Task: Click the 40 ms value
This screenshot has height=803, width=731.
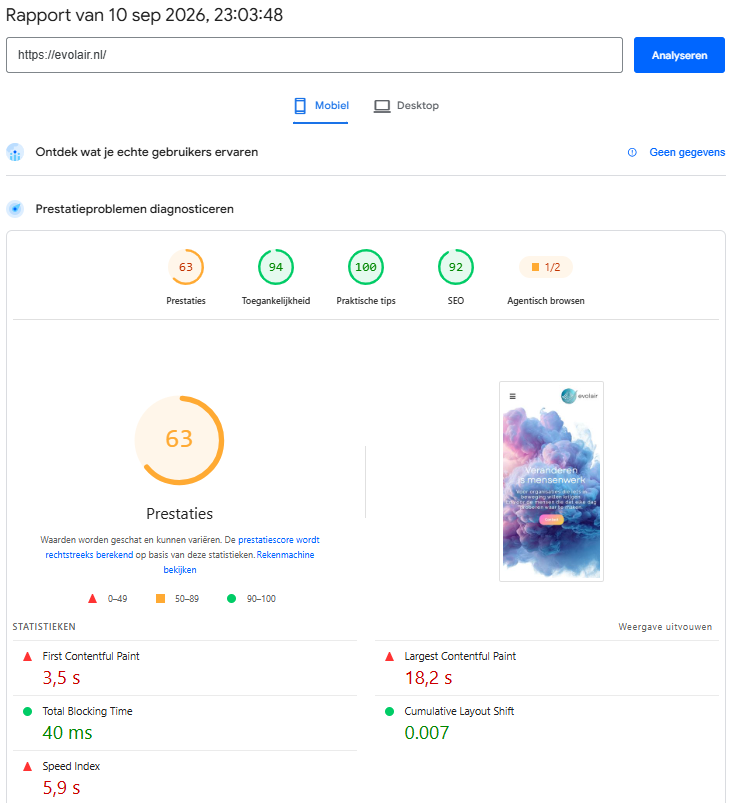Action: click(x=67, y=733)
